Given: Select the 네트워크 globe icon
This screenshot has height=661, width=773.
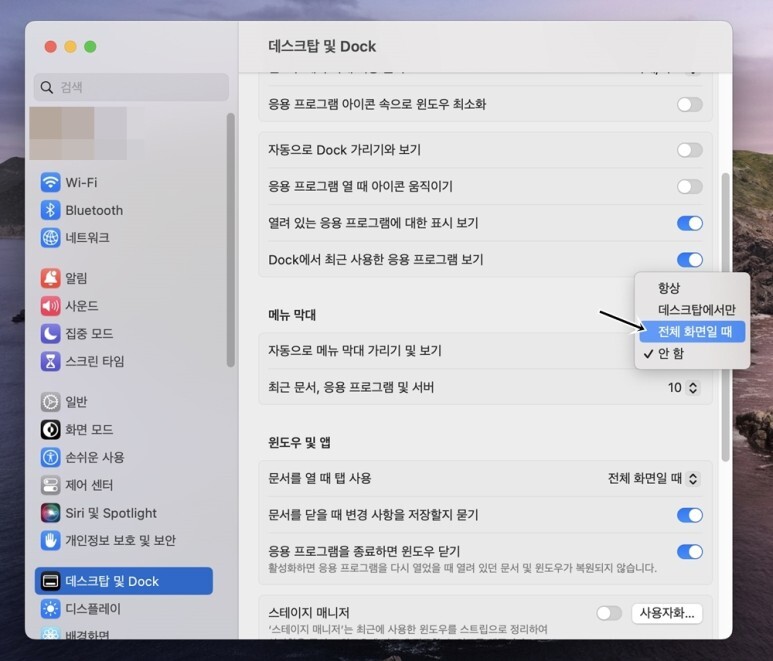Looking at the screenshot, I should [x=50, y=238].
